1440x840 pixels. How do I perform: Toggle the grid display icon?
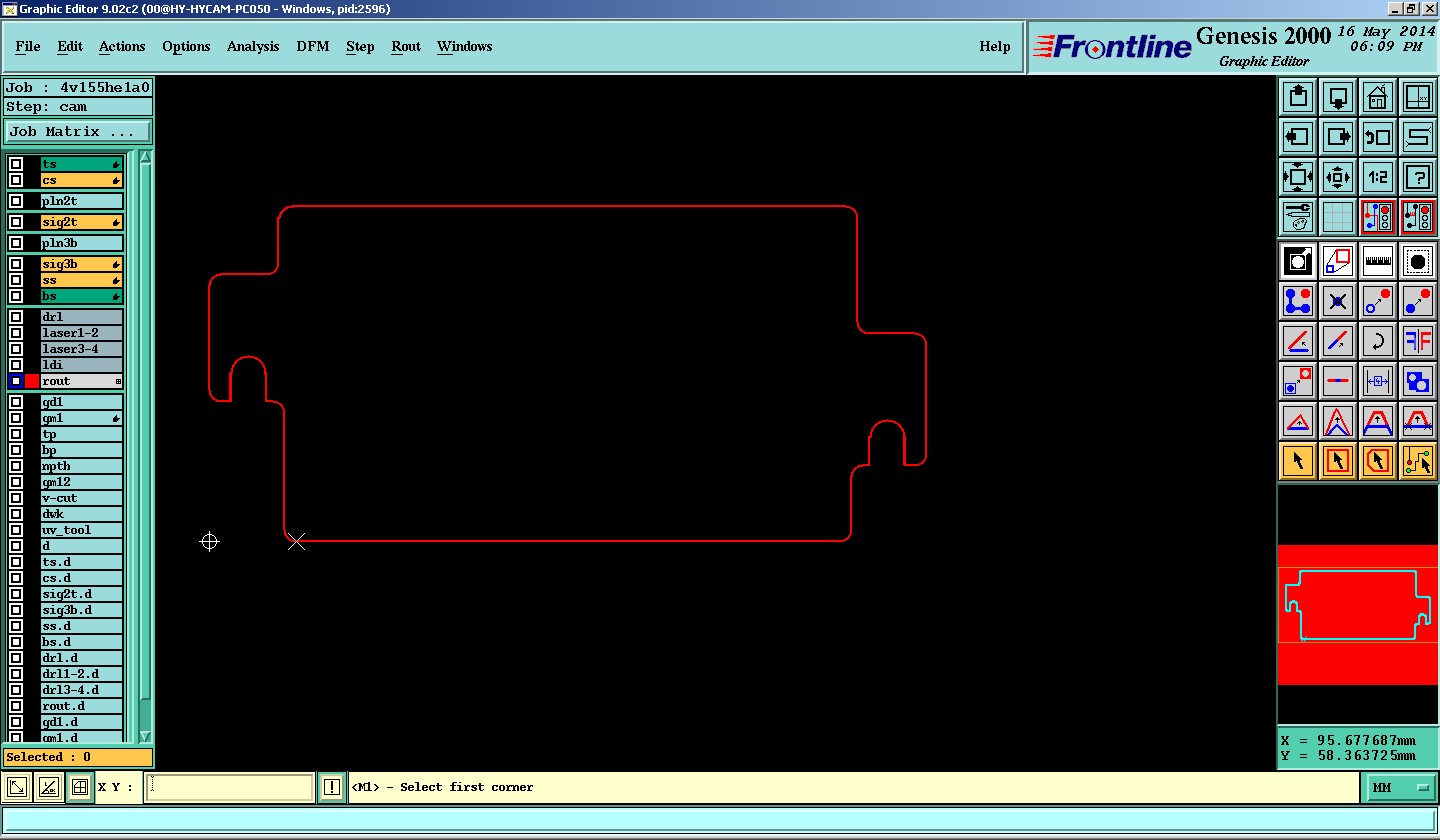click(x=1338, y=217)
